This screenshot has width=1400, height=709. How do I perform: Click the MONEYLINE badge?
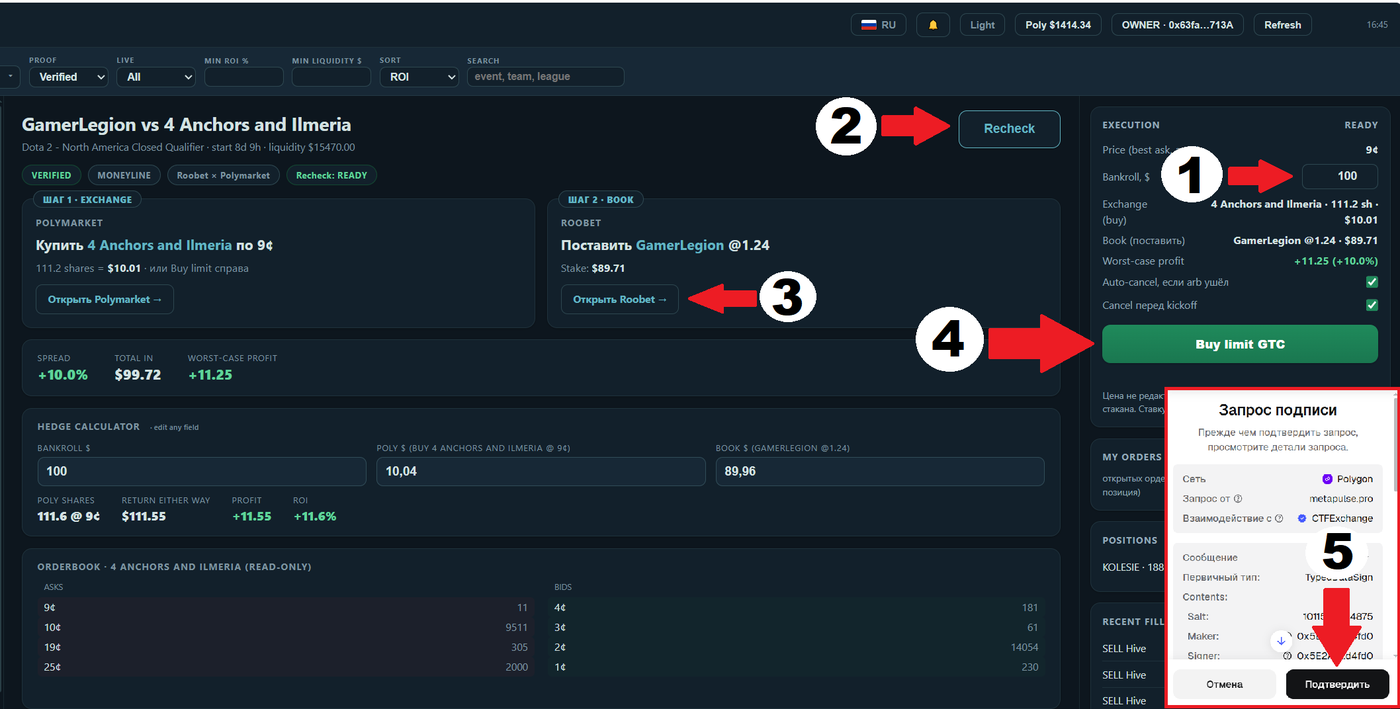pos(123,175)
